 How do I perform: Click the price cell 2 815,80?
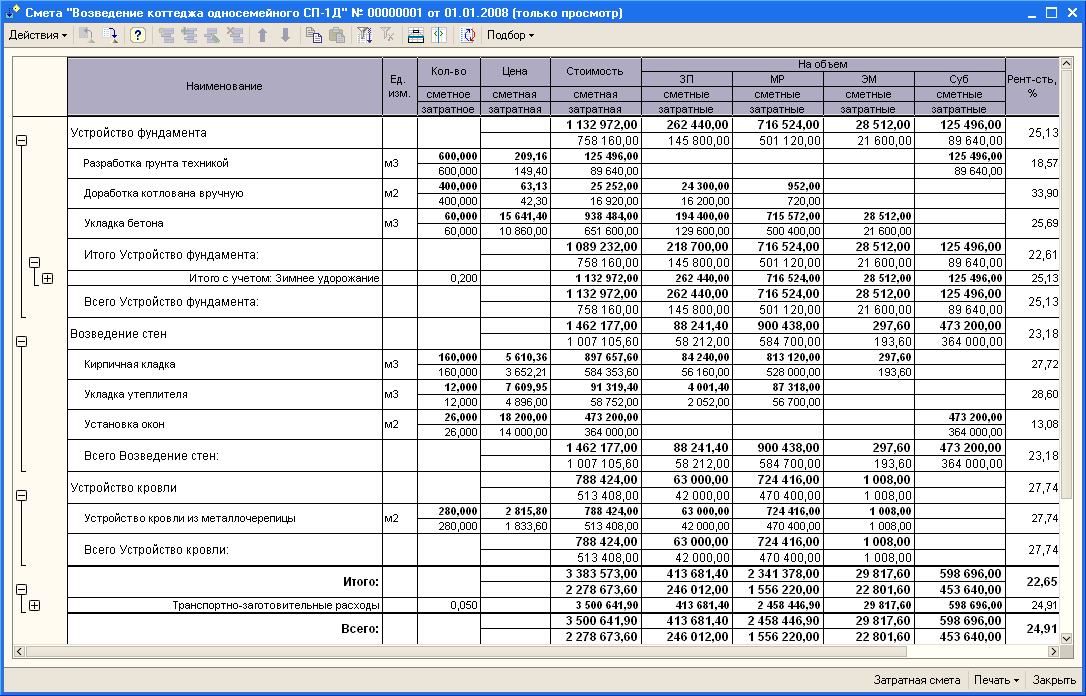[515, 511]
